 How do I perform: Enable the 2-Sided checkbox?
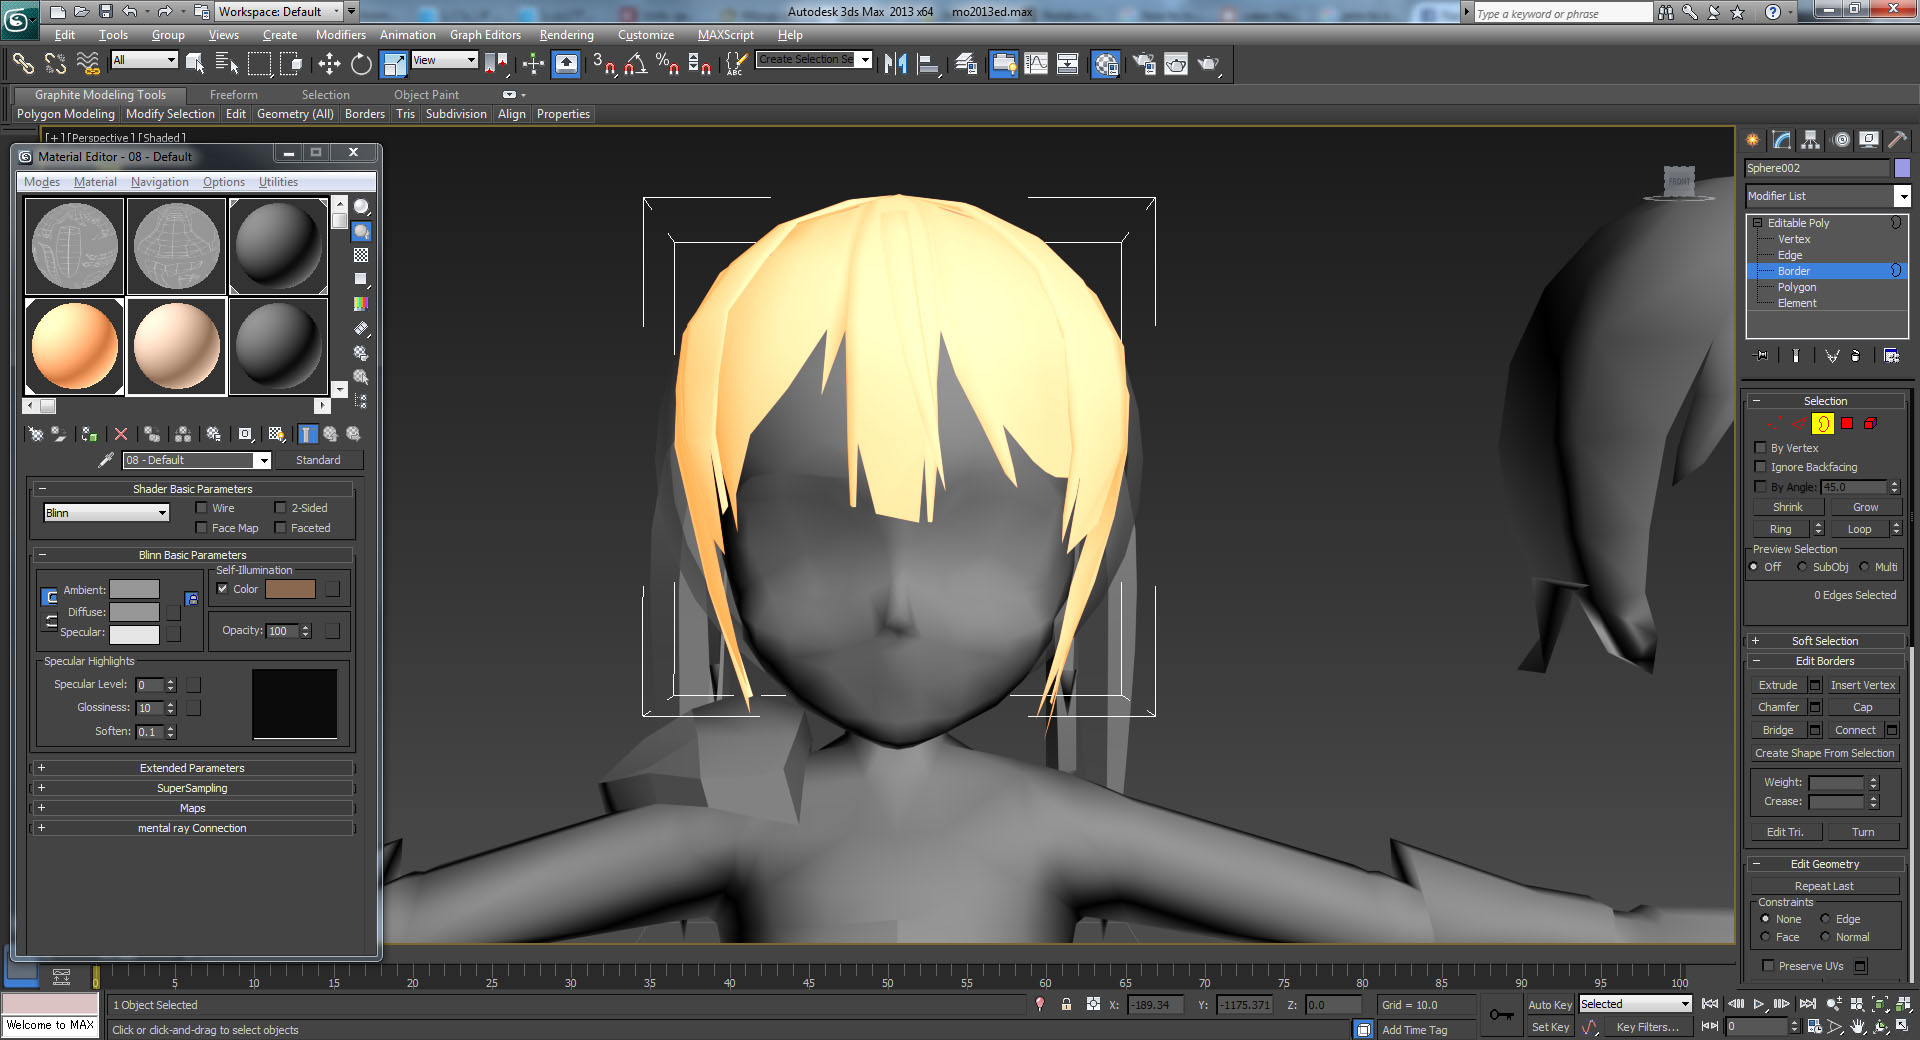pos(281,508)
